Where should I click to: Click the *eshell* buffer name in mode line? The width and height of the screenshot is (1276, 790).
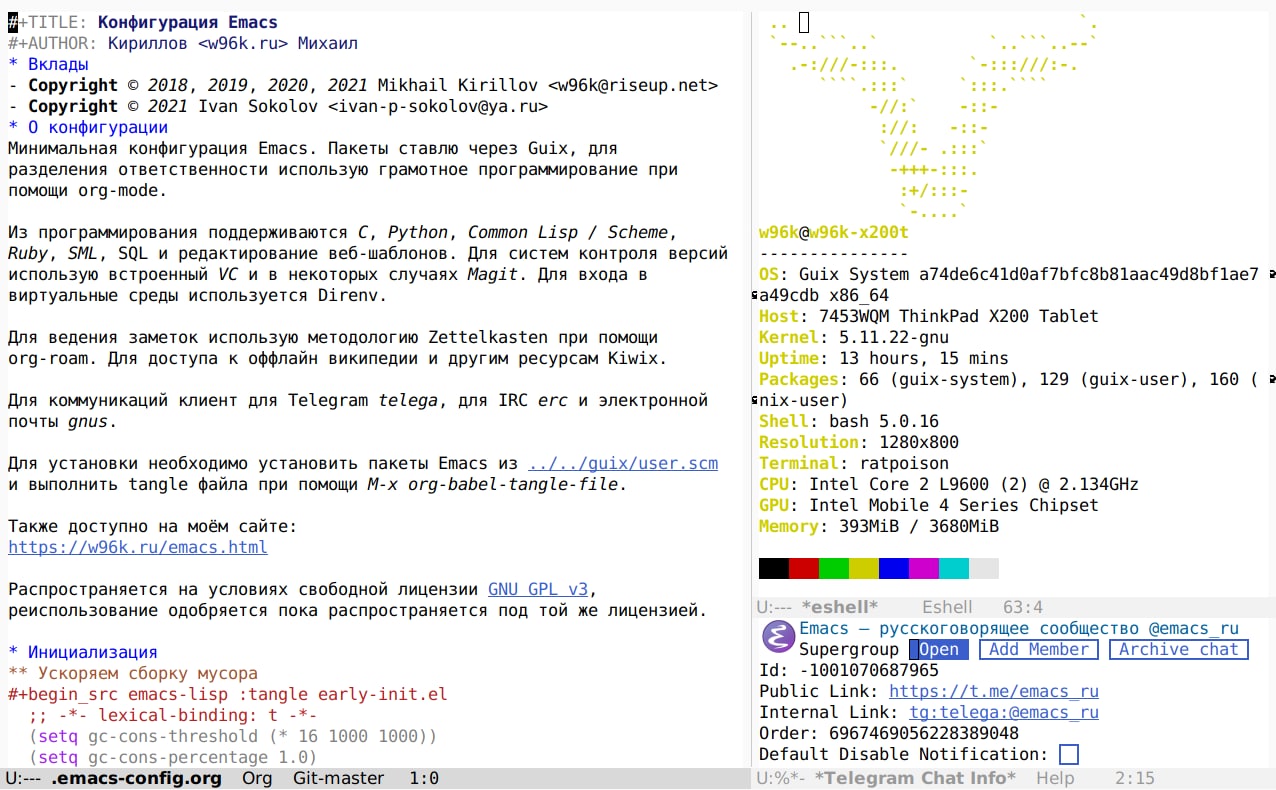point(840,607)
